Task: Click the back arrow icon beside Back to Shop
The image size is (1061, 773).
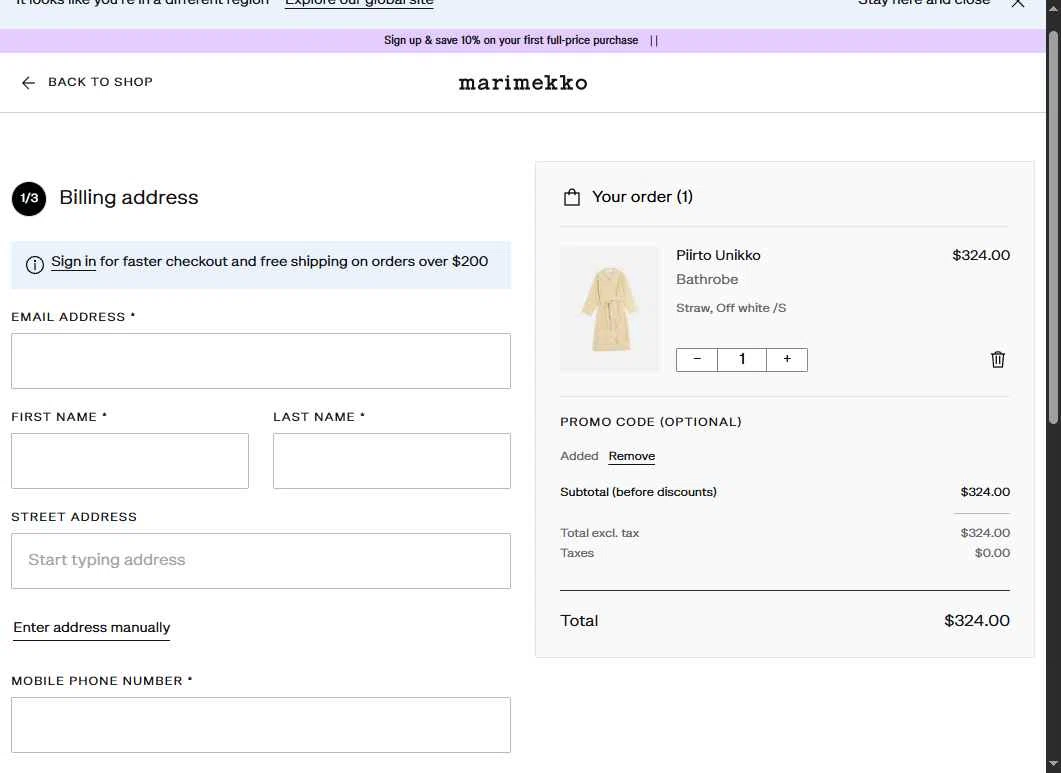Action: coord(28,83)
